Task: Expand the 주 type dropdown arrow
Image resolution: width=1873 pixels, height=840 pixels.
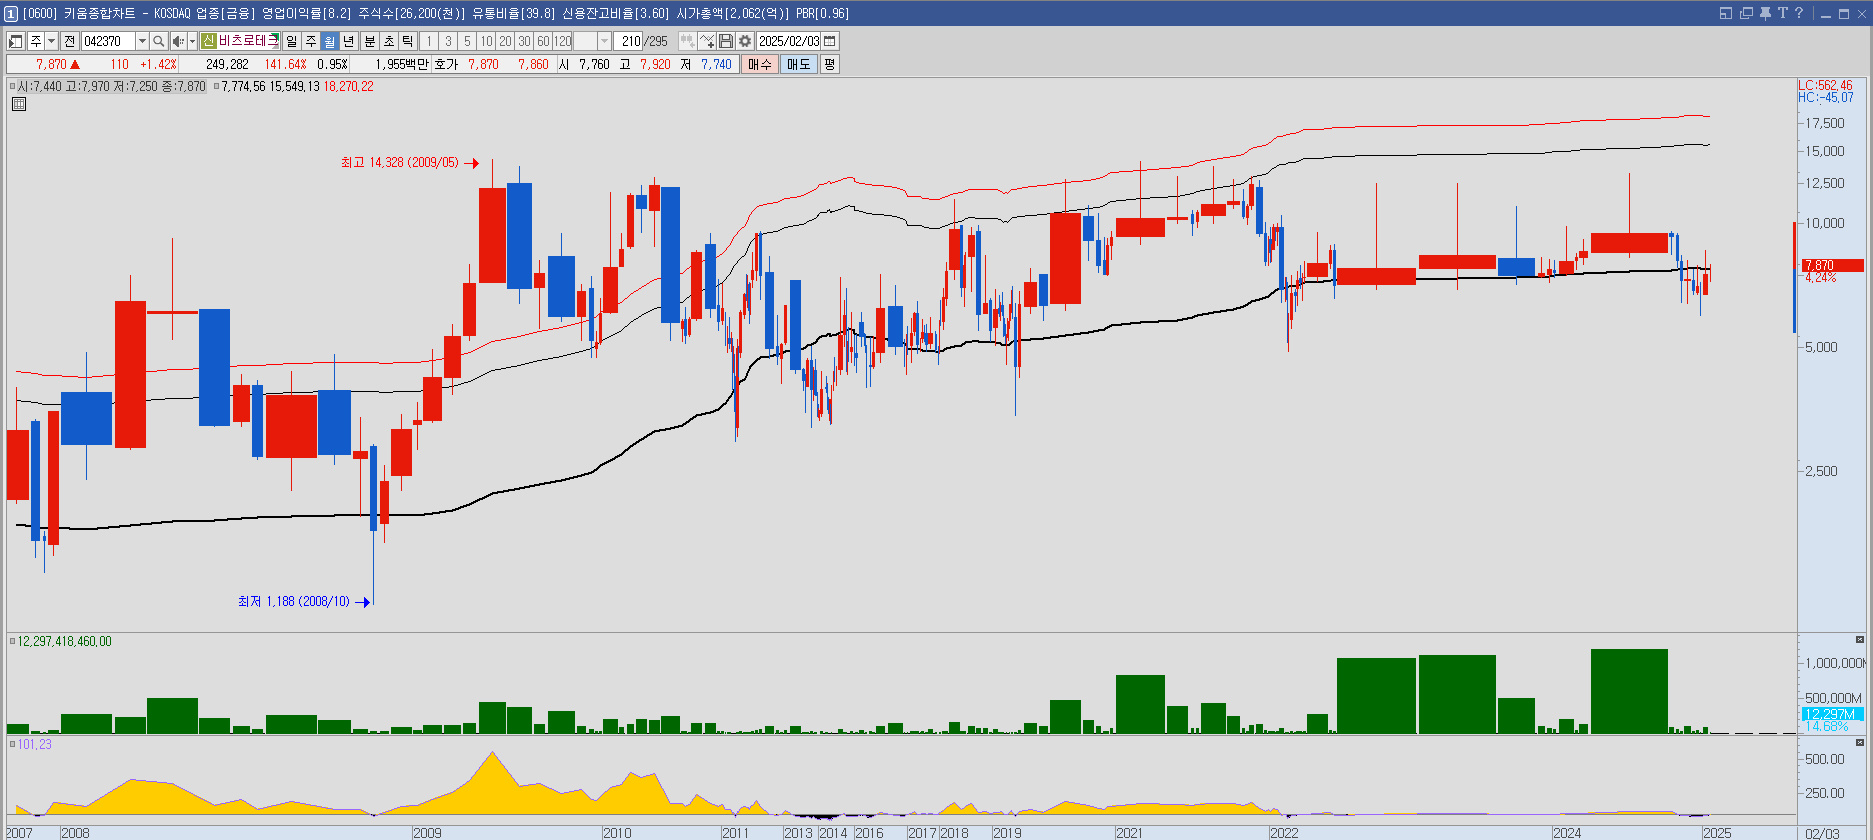Action: [51, 41]
